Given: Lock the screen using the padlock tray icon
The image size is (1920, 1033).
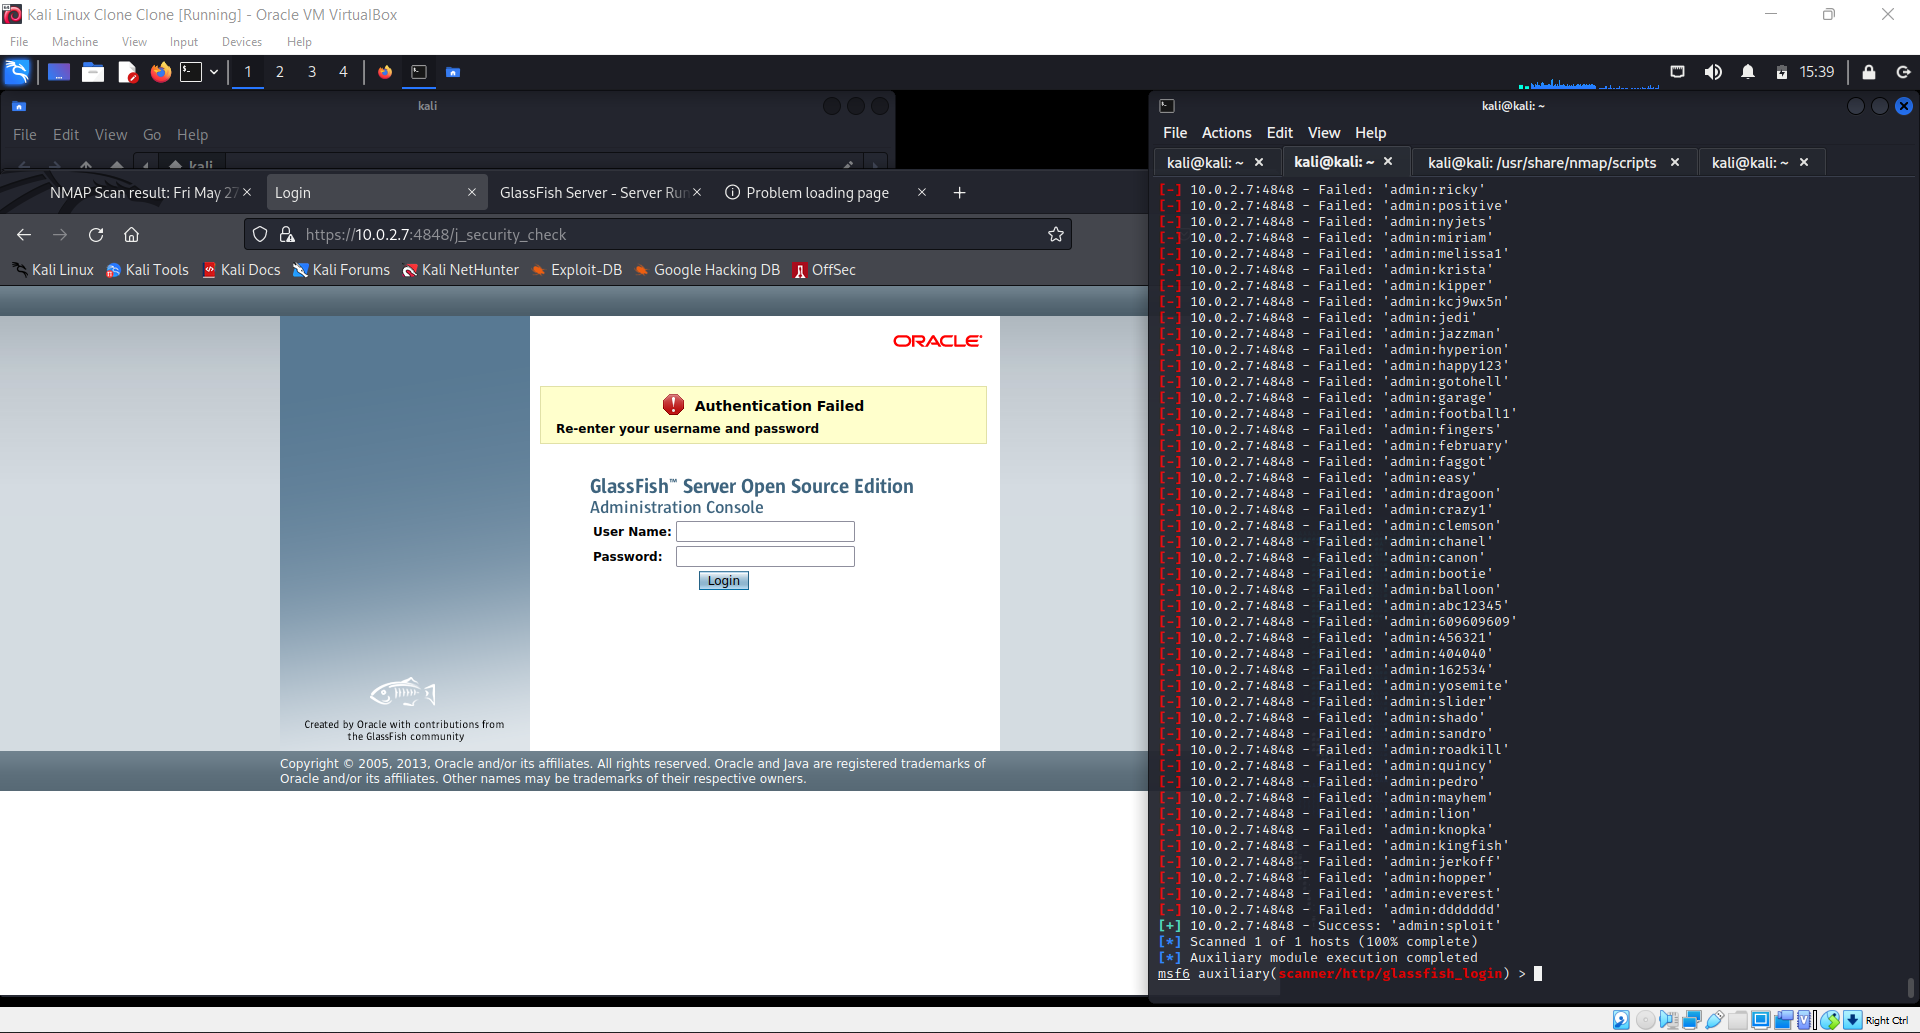Looking at the screenshot, I should pyautogui.click(x=1870, y=72).
